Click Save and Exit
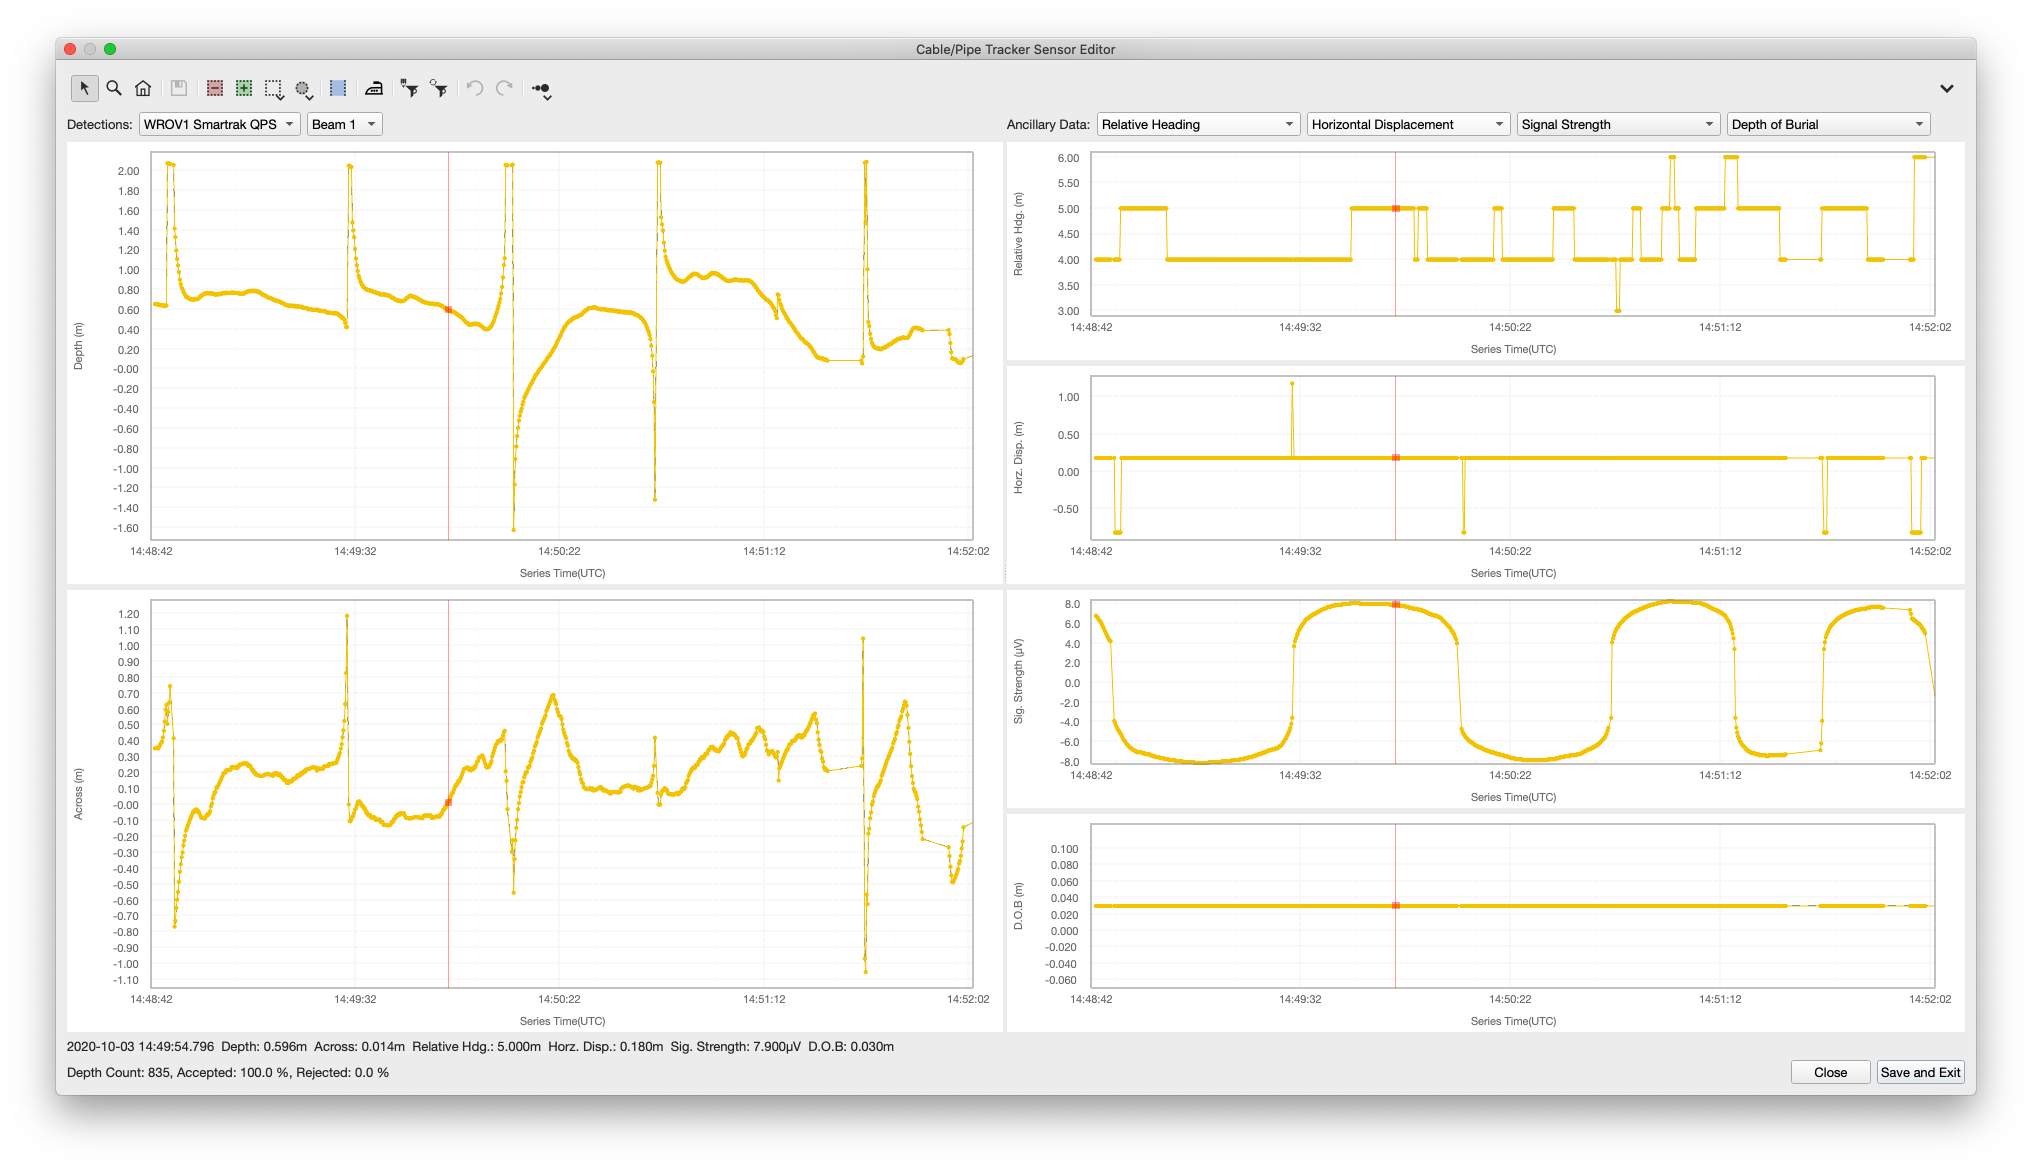 point(1920,1072)
